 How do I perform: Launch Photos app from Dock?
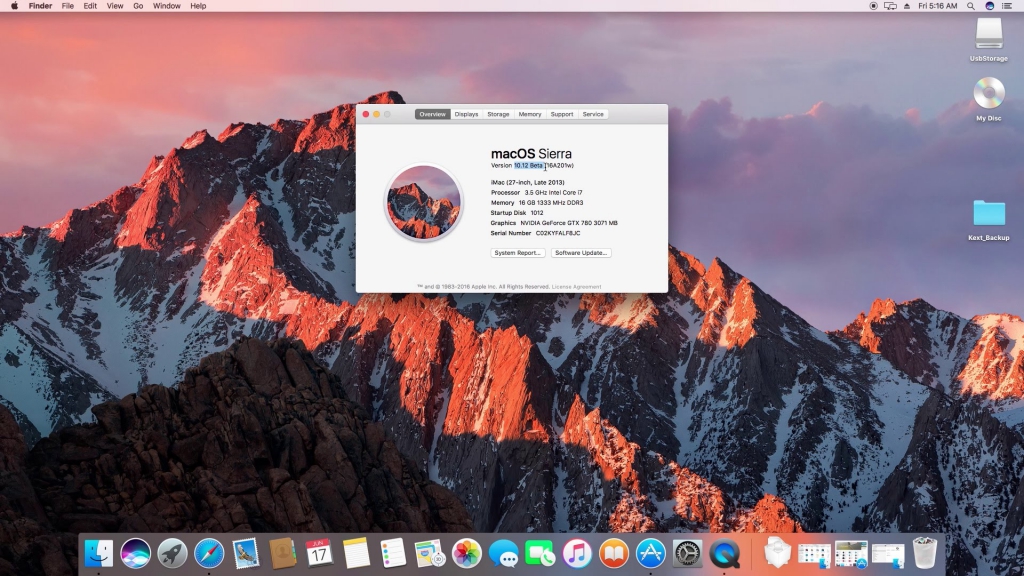coord(466,553)
